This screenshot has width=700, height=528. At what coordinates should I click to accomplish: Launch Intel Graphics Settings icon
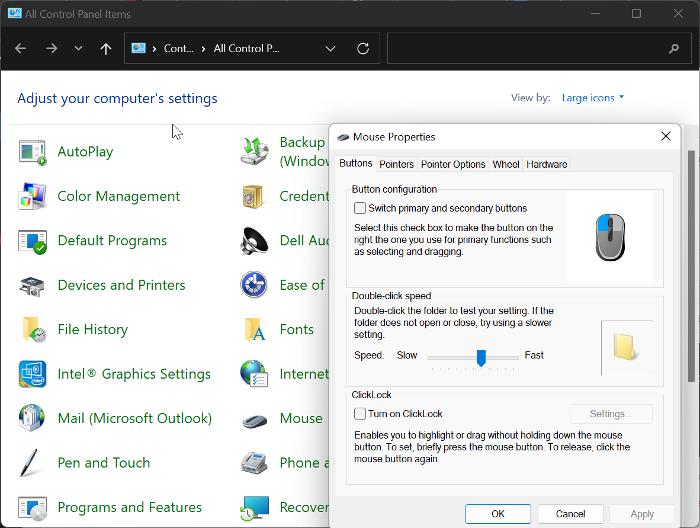pyautogui.click(x=33, y=374)
